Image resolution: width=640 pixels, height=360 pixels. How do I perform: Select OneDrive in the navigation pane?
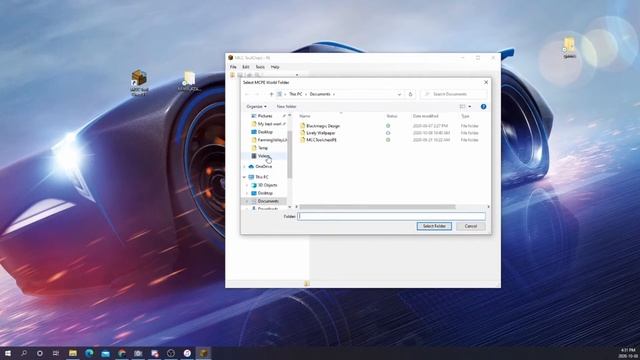click(x=263, y=167)
